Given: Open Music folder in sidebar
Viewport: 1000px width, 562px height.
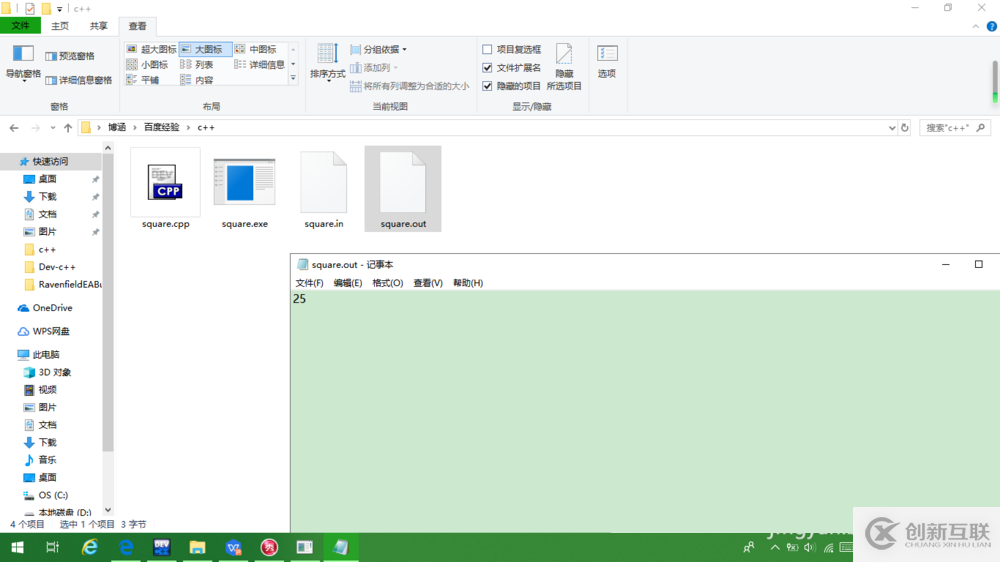Looking at the screenshot, I should click(47, 460).
